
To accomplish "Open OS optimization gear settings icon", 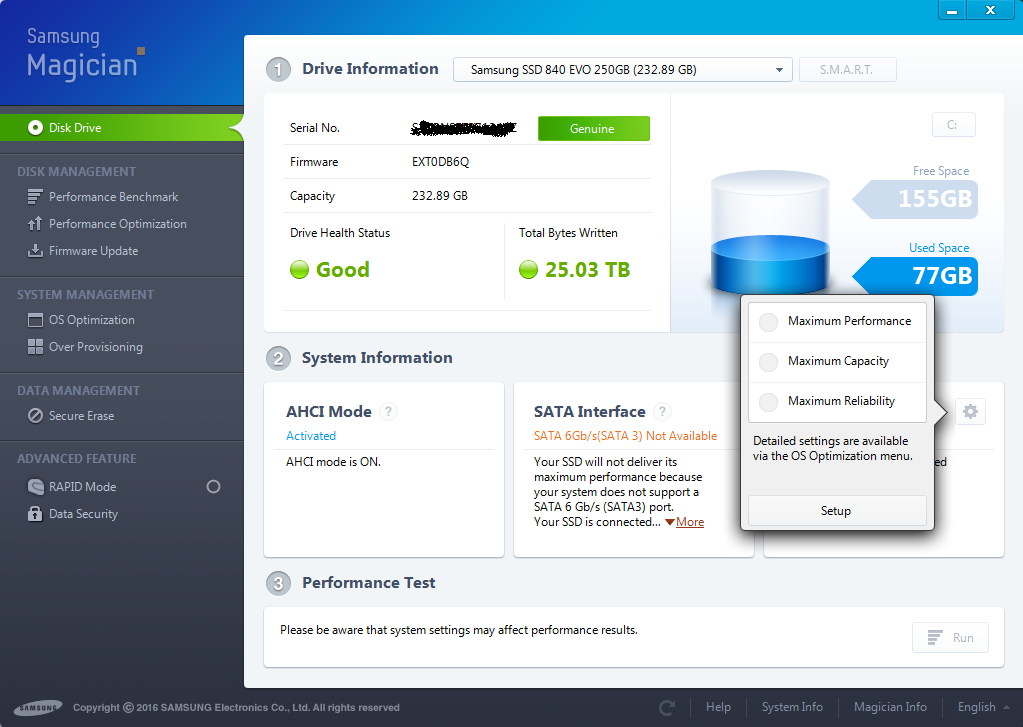I will 970,411.
